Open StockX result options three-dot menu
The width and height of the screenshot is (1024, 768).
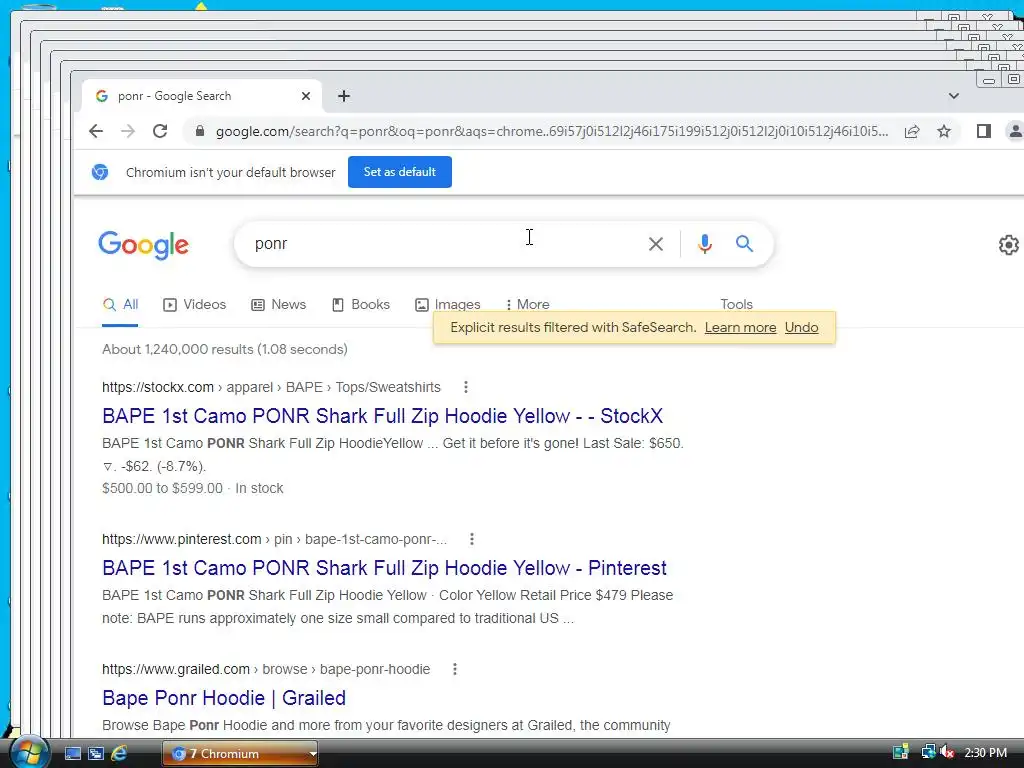466,387
